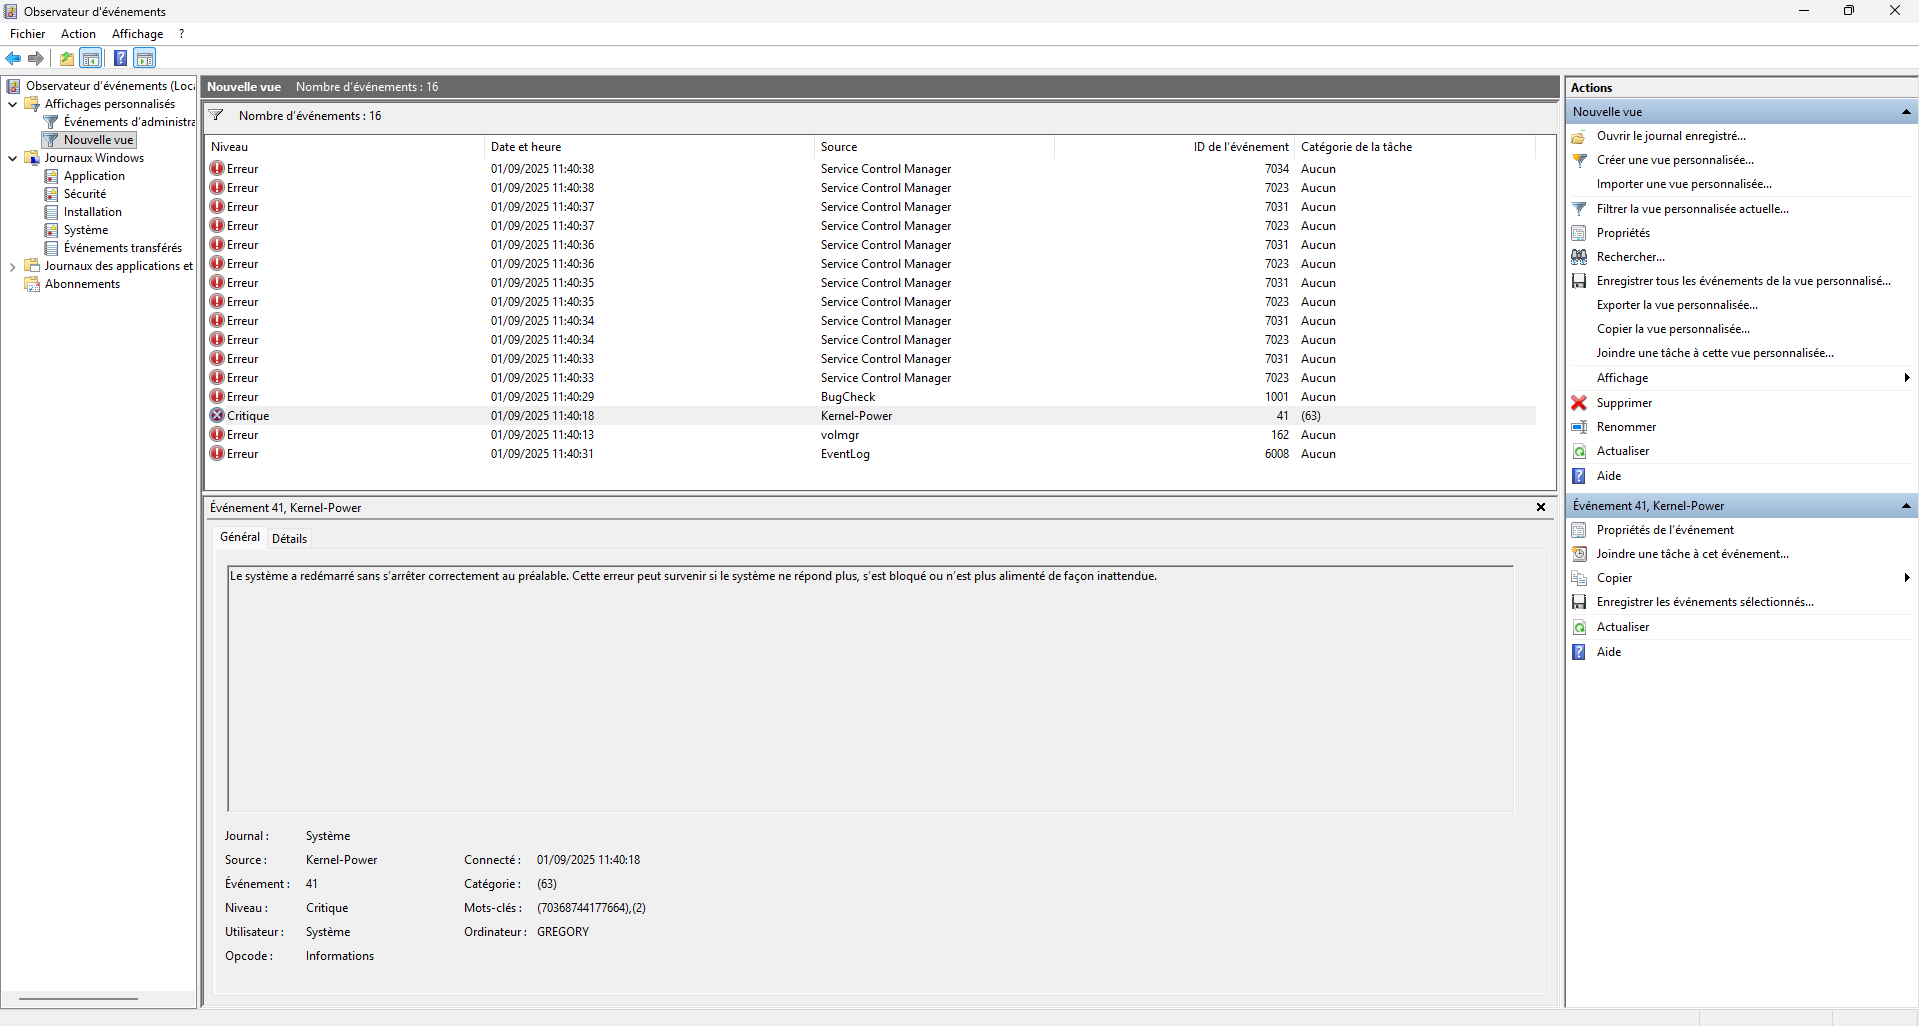Open the Action menu

78,34
